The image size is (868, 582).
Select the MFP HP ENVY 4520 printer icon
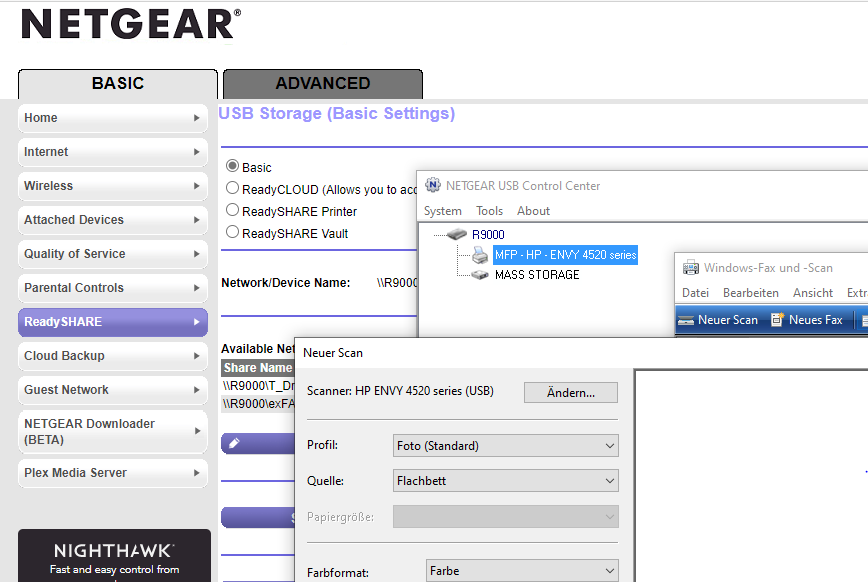coord(480,255)
